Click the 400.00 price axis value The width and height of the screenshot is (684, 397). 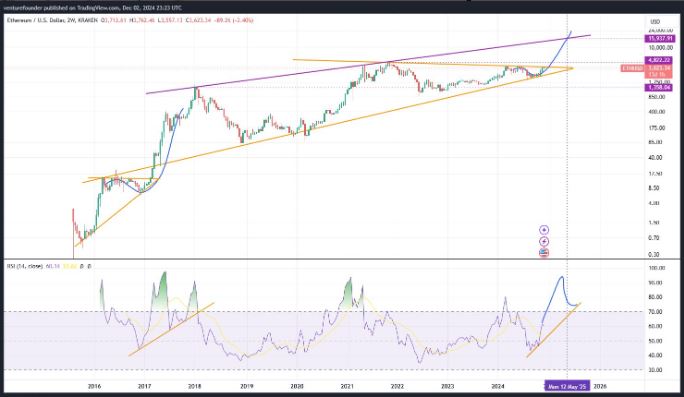(658, 112)
